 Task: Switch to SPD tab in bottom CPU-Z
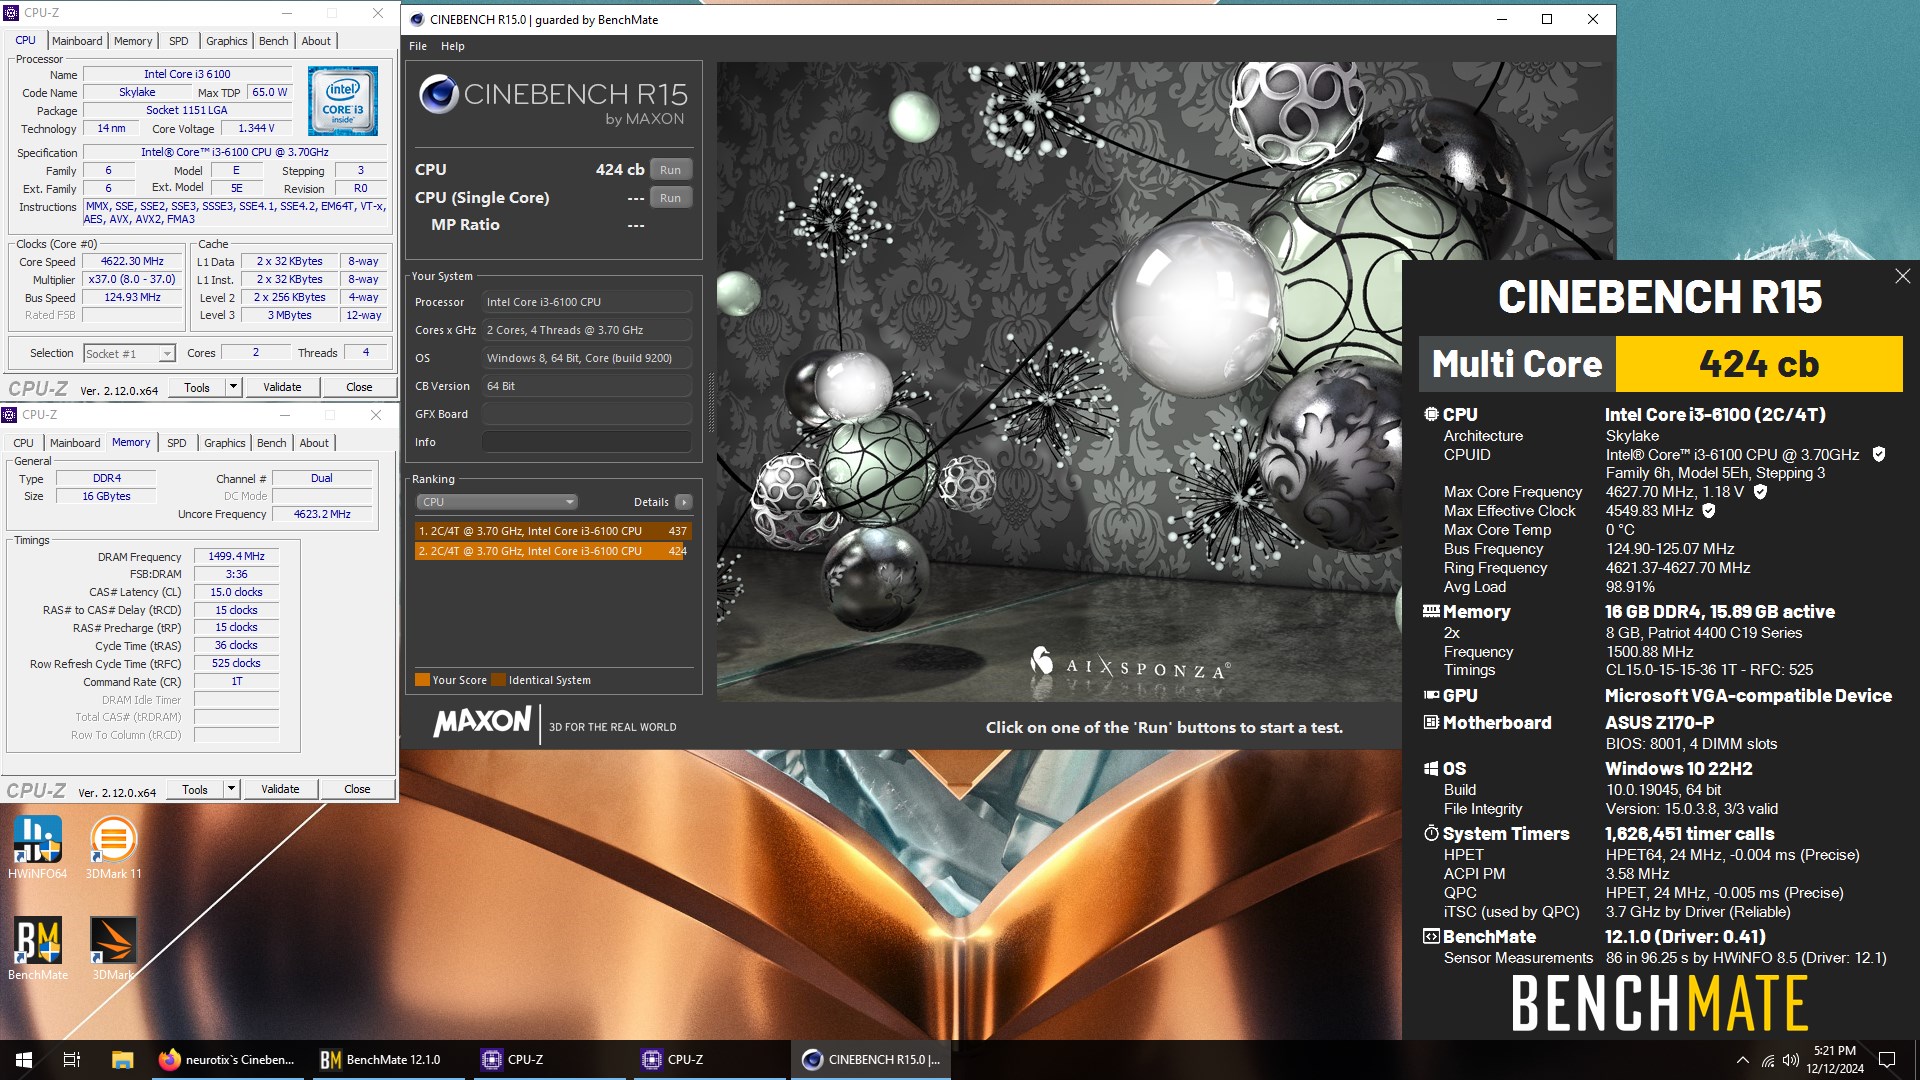pyautogui.click(x=176, y=443)
